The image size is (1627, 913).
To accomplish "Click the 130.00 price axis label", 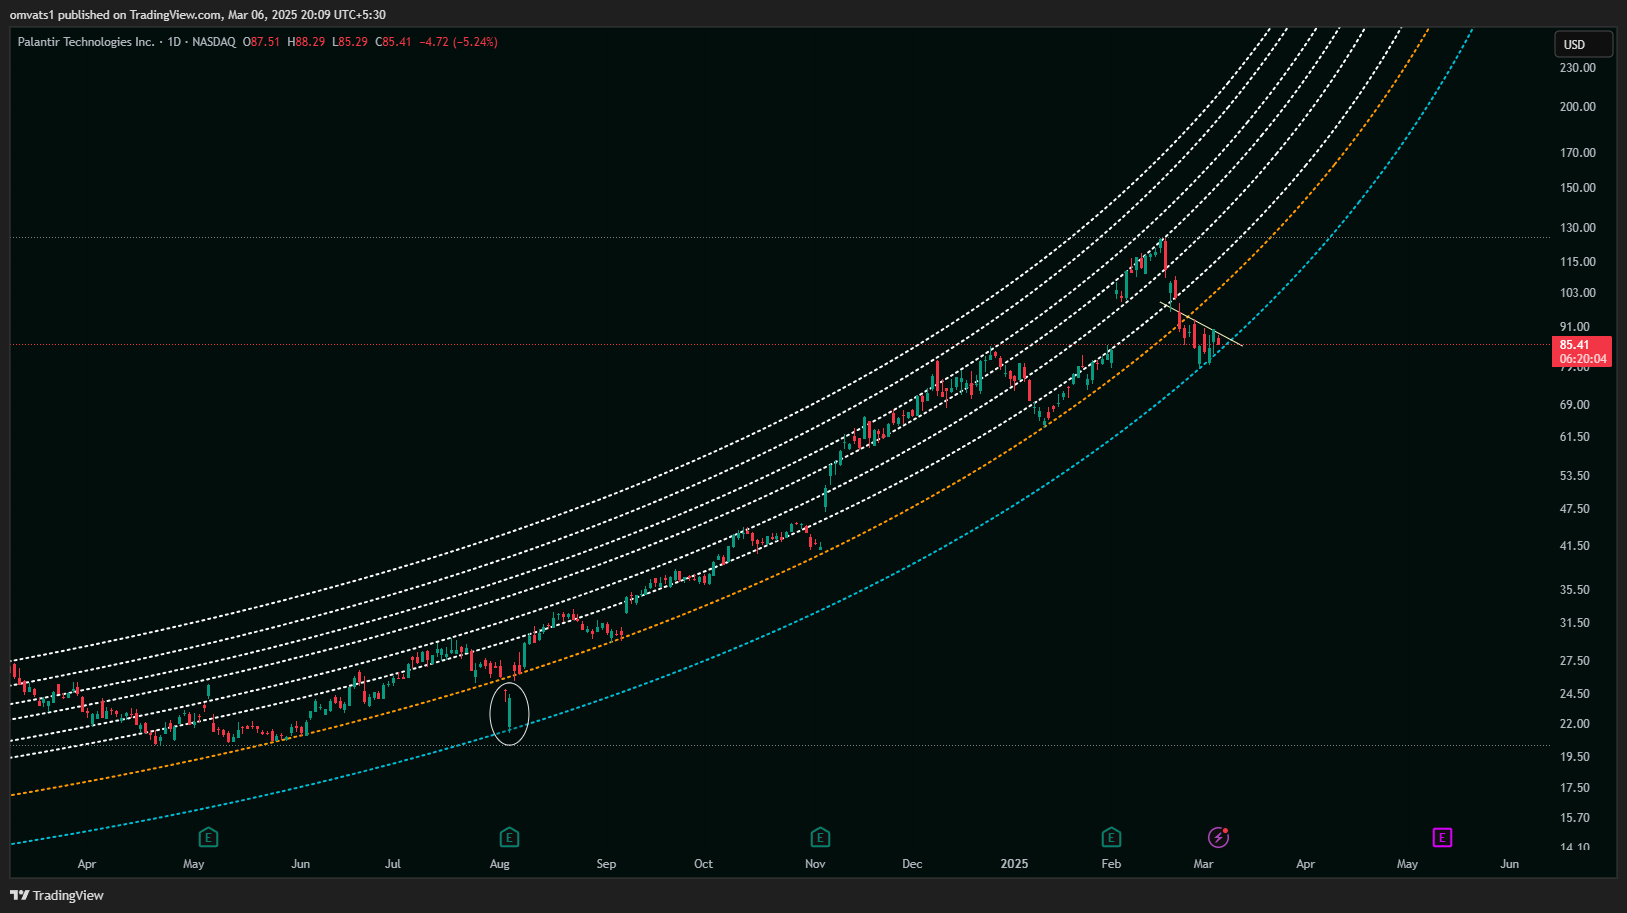I will (1578, 228).
